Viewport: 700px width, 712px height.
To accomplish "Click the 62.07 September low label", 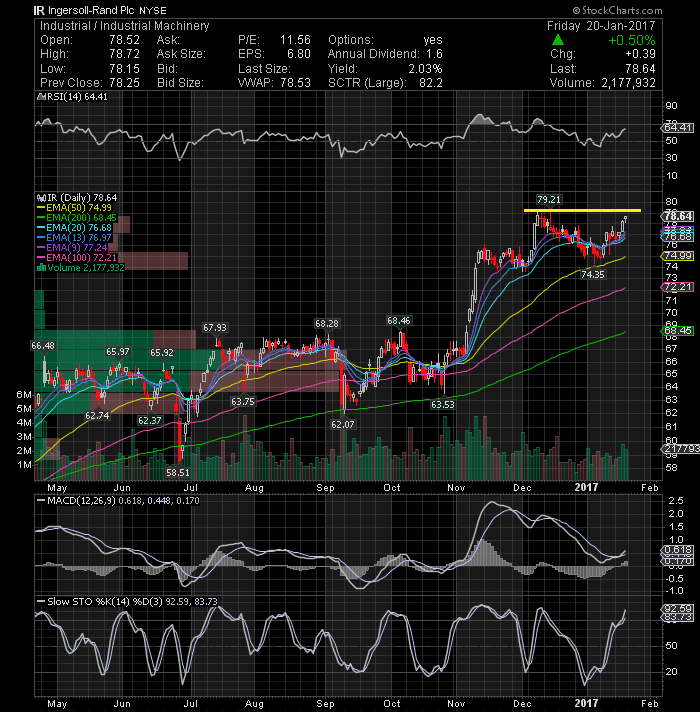I will [342, 425].
